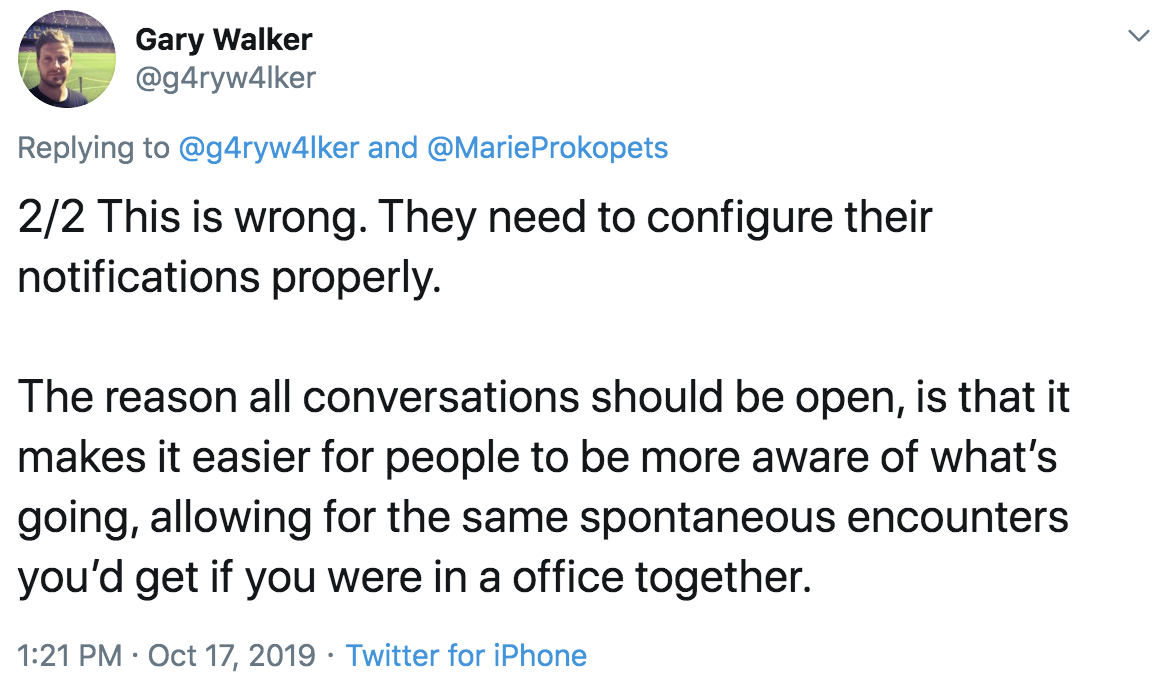Image resolution: width=1156 pixels, height=696 pixels.
Task: Expand the tweet options chevron
Action: pos(1138,35)
